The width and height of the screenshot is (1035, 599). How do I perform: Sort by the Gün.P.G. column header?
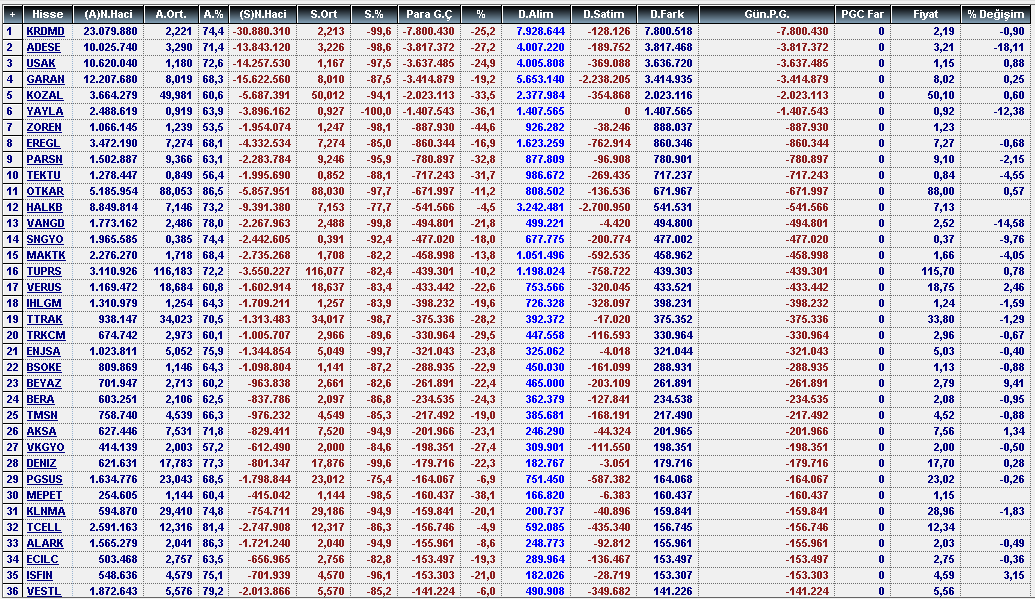coord(766,15)
